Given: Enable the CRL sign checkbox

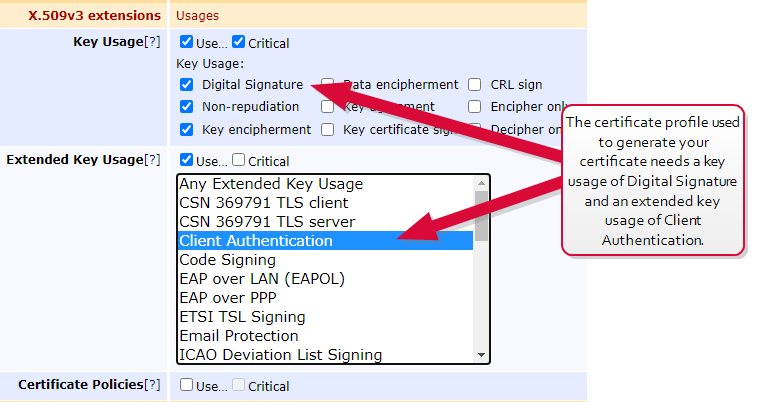Looking at the screenshot, I should tap(475, 85).
